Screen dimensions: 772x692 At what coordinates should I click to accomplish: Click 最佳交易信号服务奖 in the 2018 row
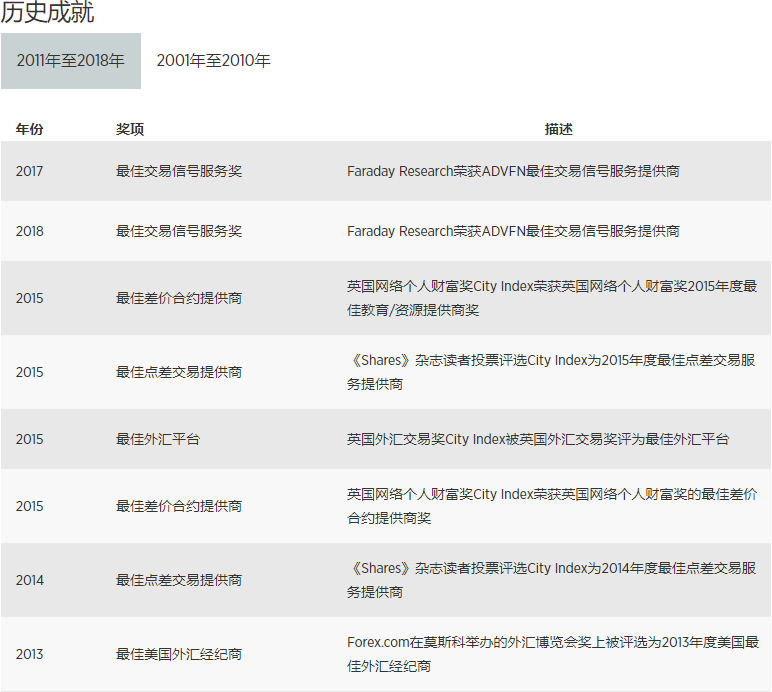[x=179, y=231]
